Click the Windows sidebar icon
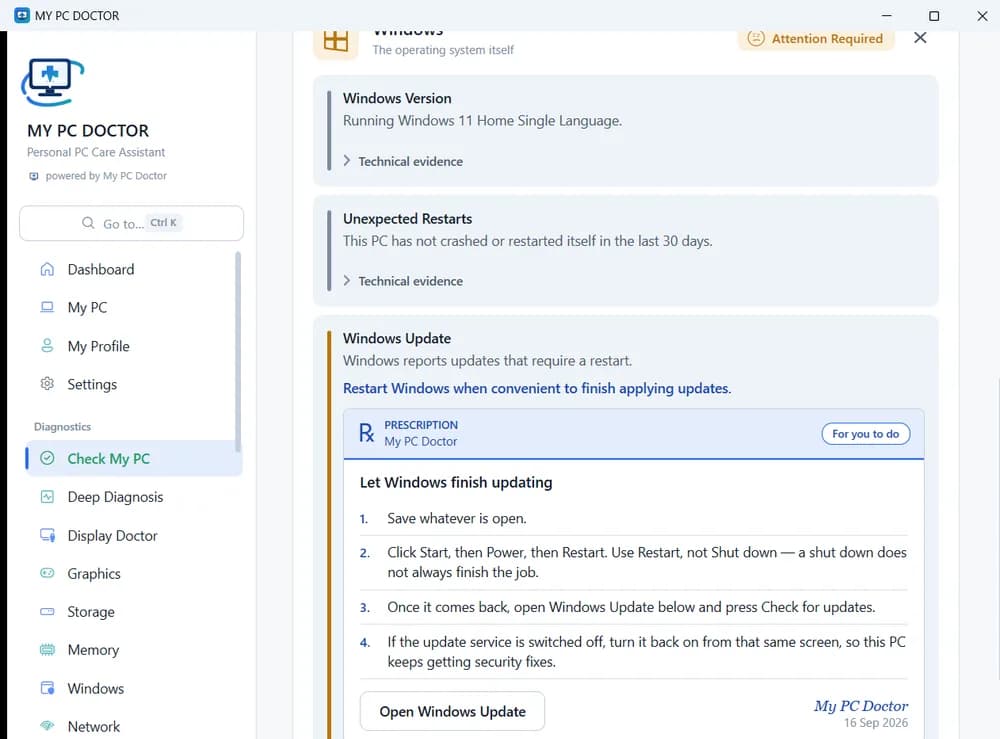Image resolution: width=1000 pixels, height=739 pixels. coord(47,688)
